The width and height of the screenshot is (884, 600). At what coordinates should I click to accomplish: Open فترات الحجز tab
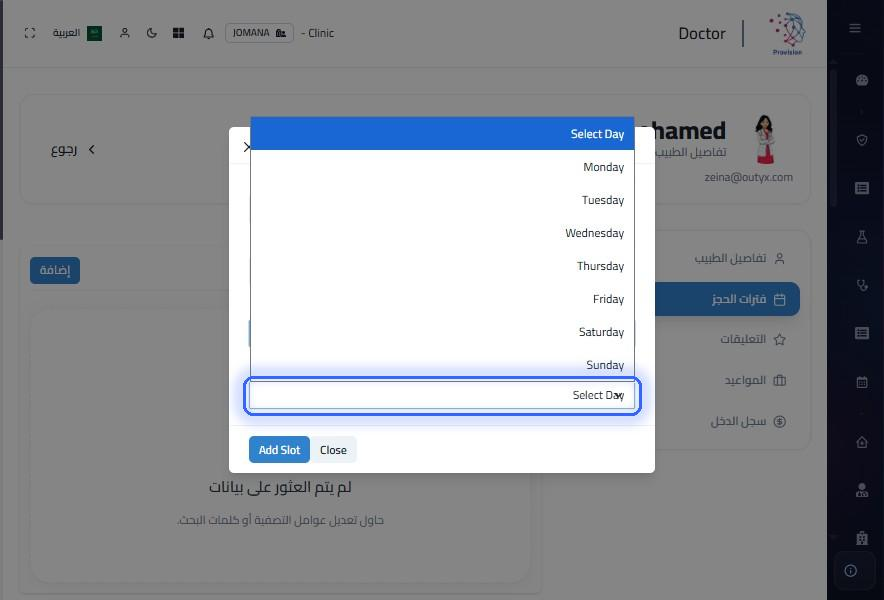click(x=727, y=299)
